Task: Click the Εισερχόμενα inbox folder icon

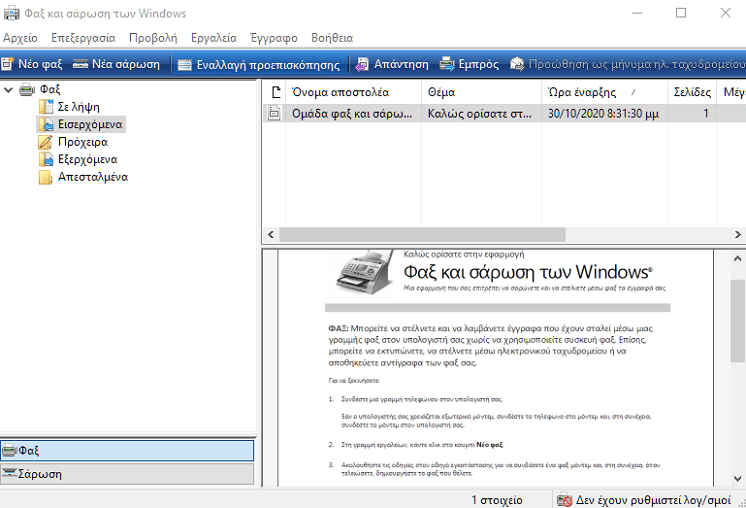Action: [x=46, y=125]
